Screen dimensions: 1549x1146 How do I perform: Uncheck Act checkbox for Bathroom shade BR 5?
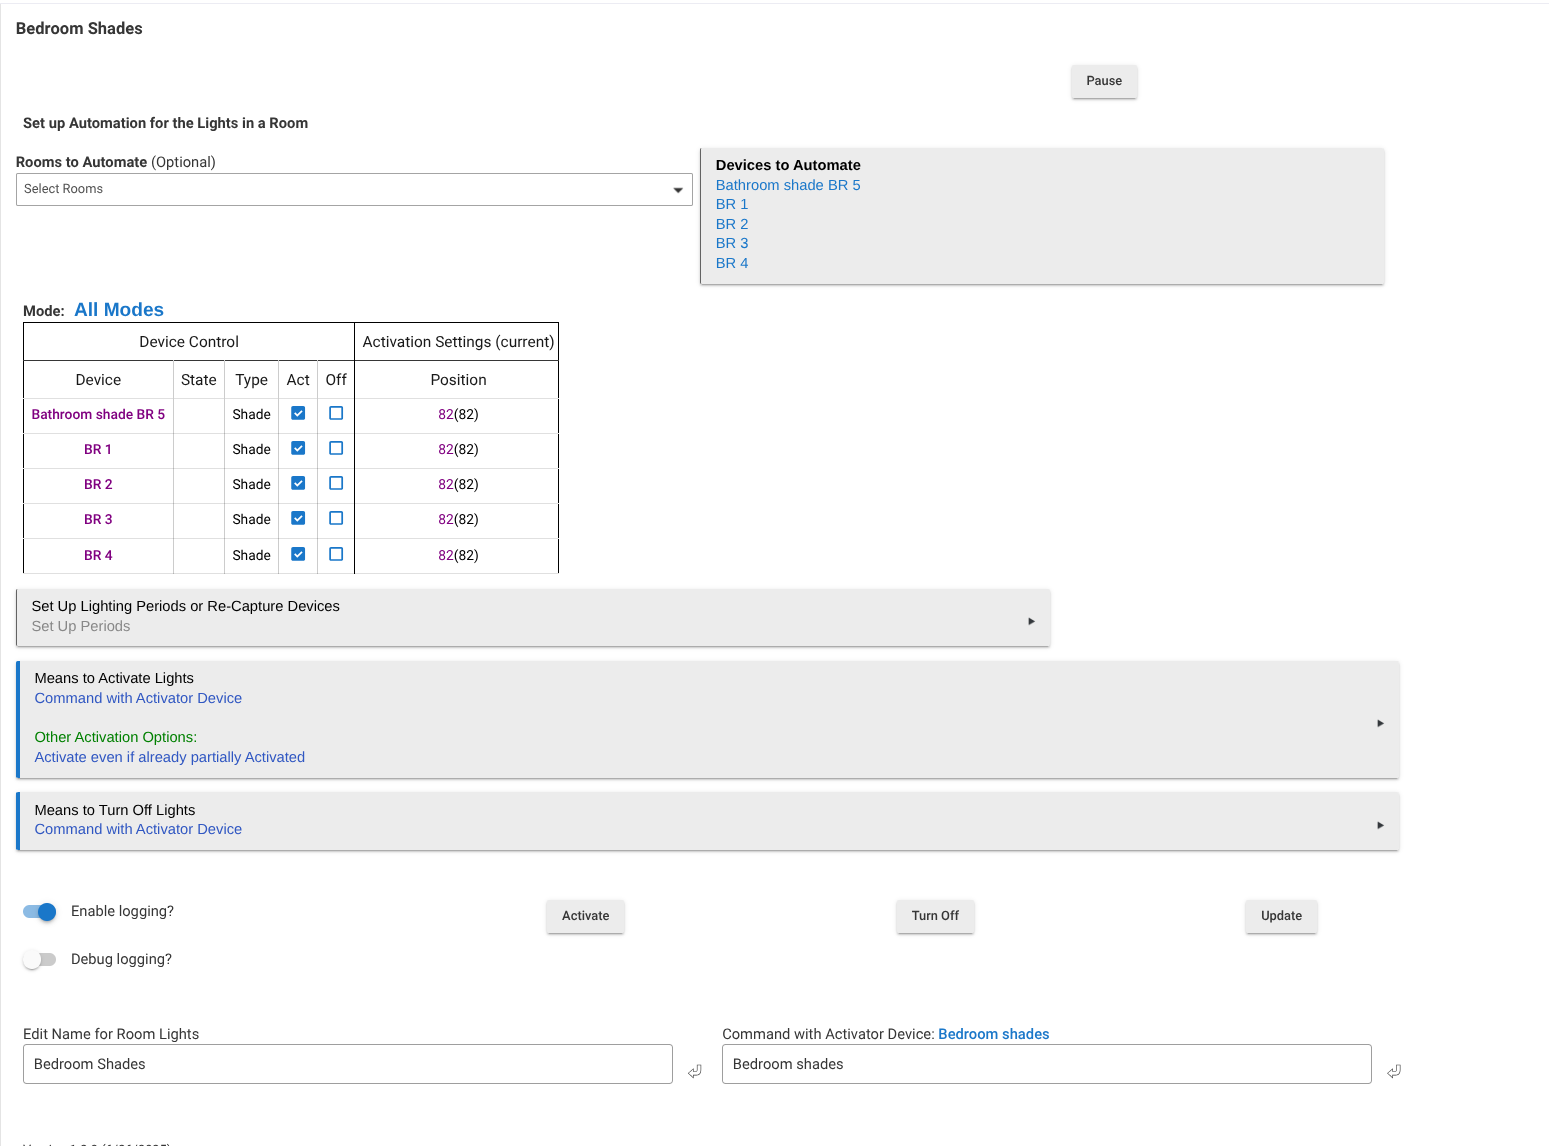[x=298, y=413]
